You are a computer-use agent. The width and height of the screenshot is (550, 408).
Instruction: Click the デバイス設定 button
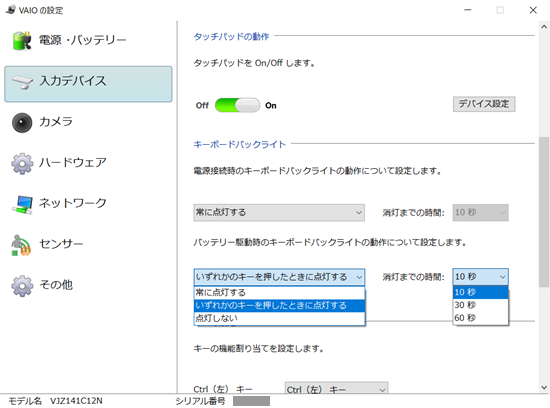pos(484,104)
